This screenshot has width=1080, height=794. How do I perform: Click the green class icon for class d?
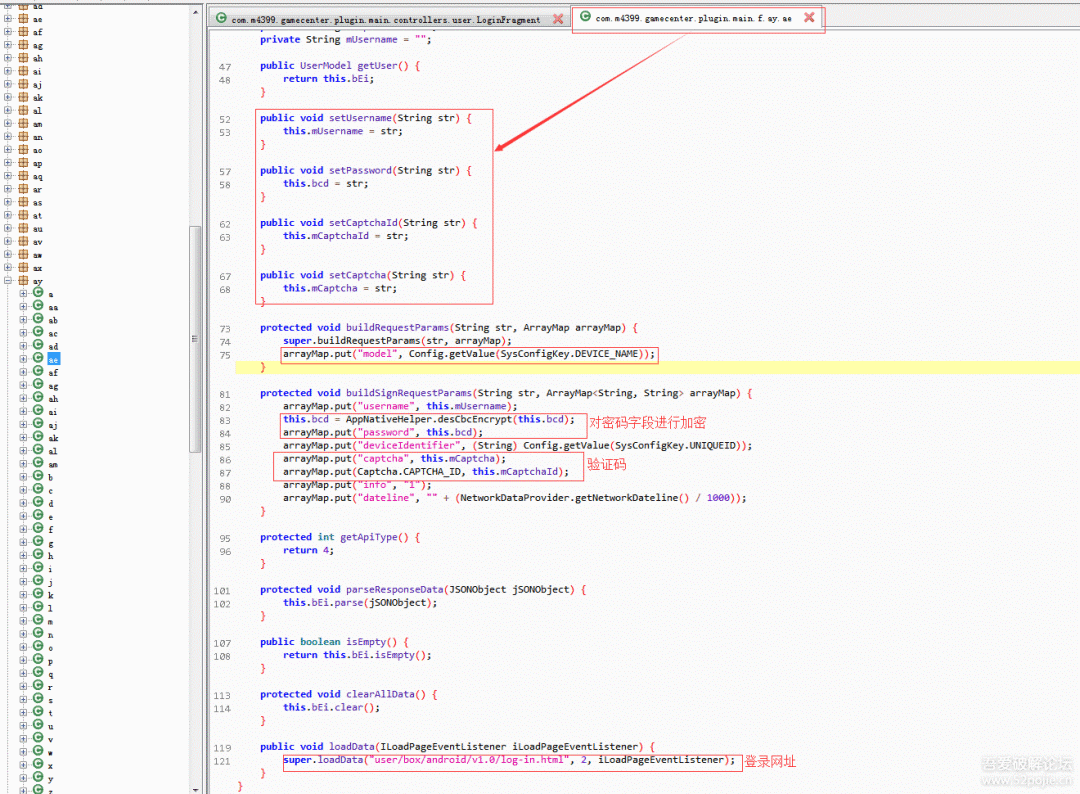39,501
